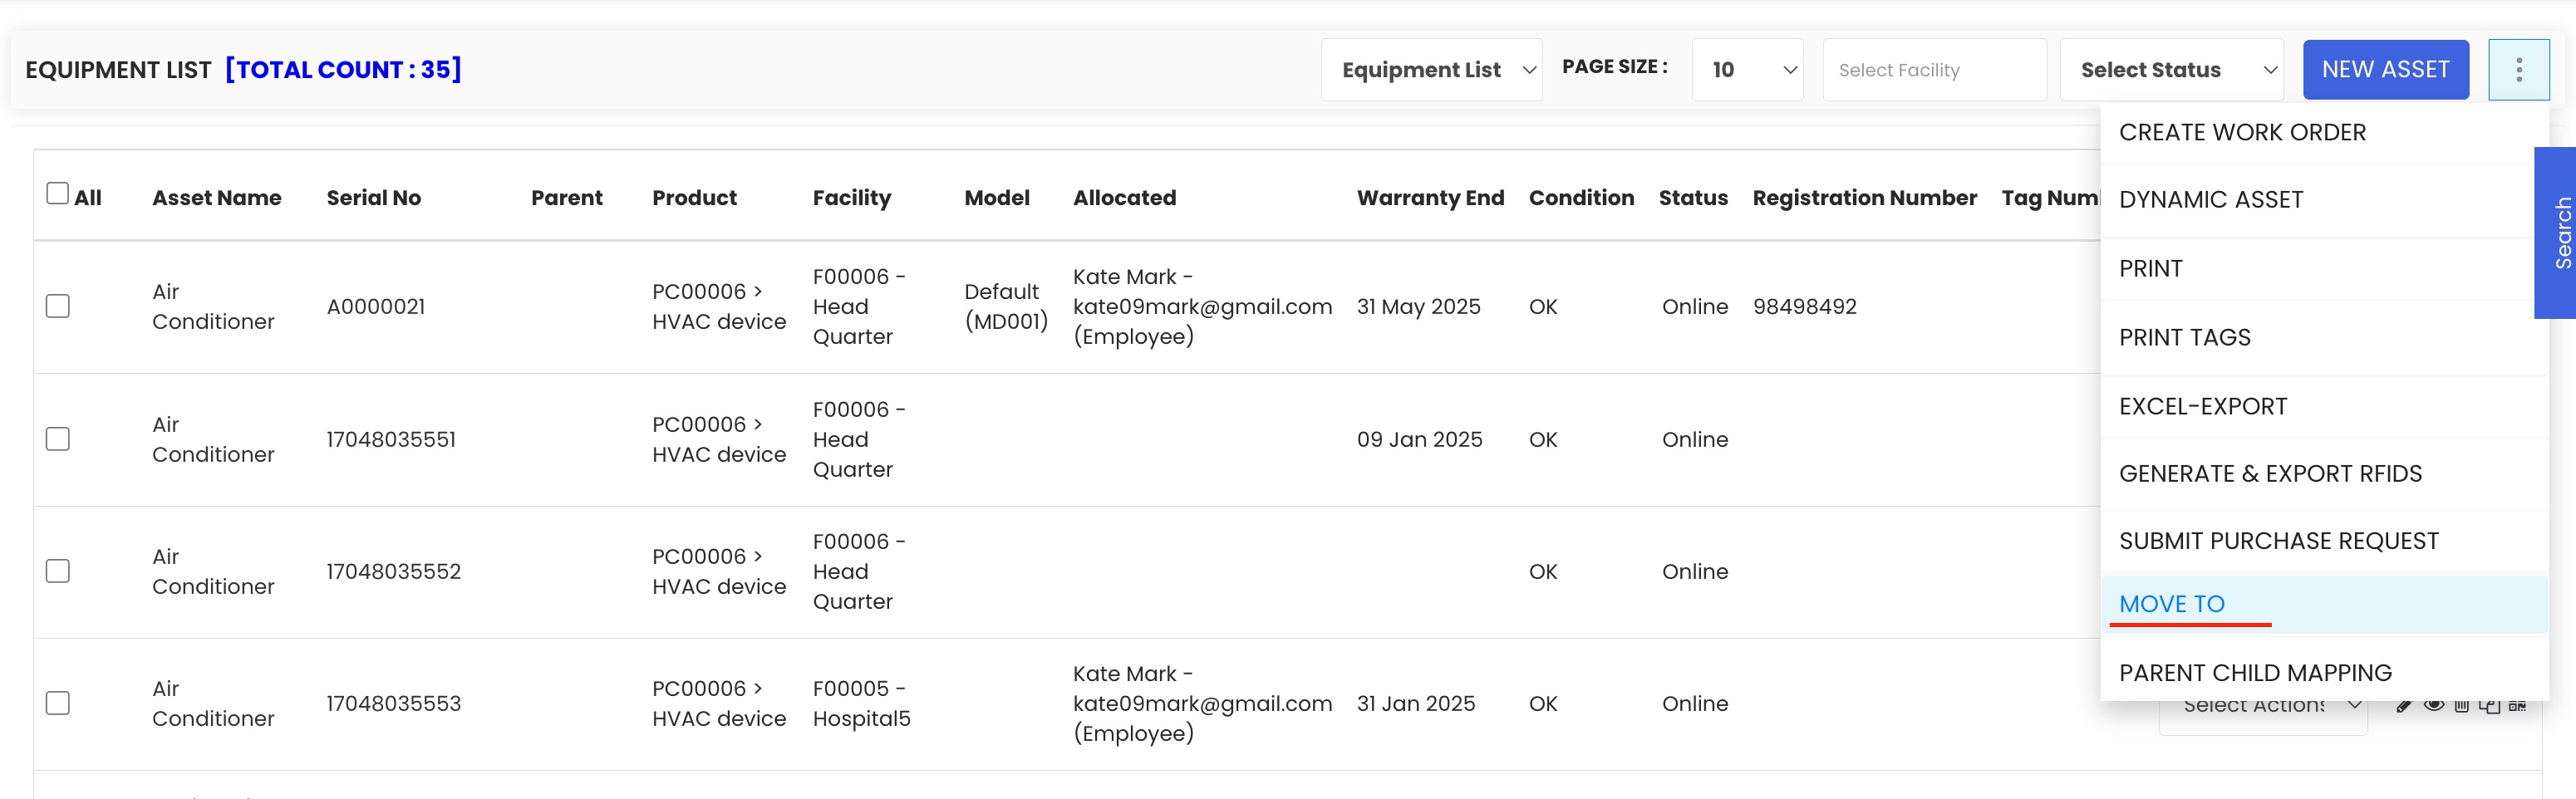Image resolution: width=2576 pixels, height=799 pixels.
Task: Check the box for serial 17048035552
Action: (58, 571)
